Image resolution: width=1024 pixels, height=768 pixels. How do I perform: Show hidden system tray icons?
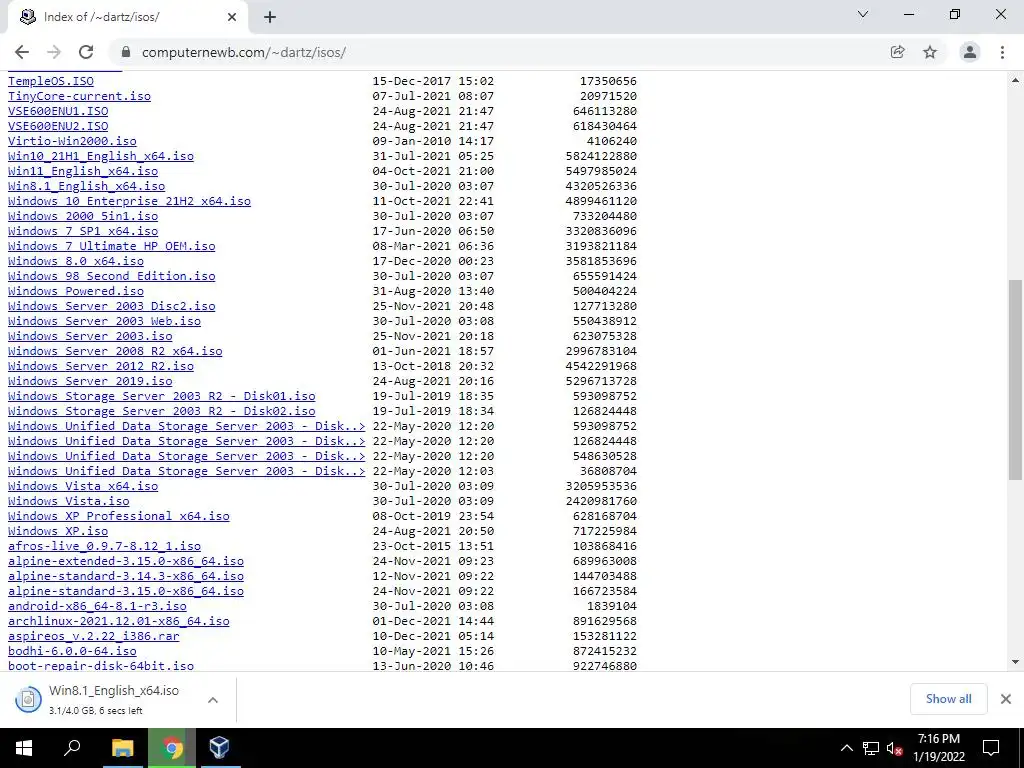pos(846,748)
